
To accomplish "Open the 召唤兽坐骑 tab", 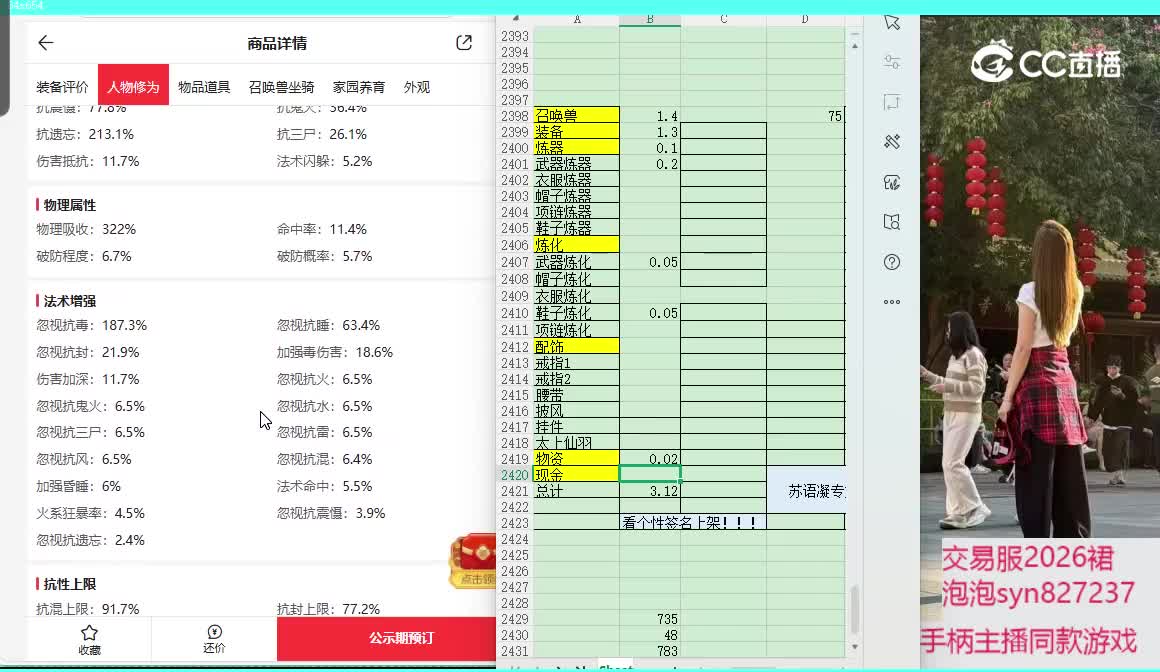I will (281, 87).
